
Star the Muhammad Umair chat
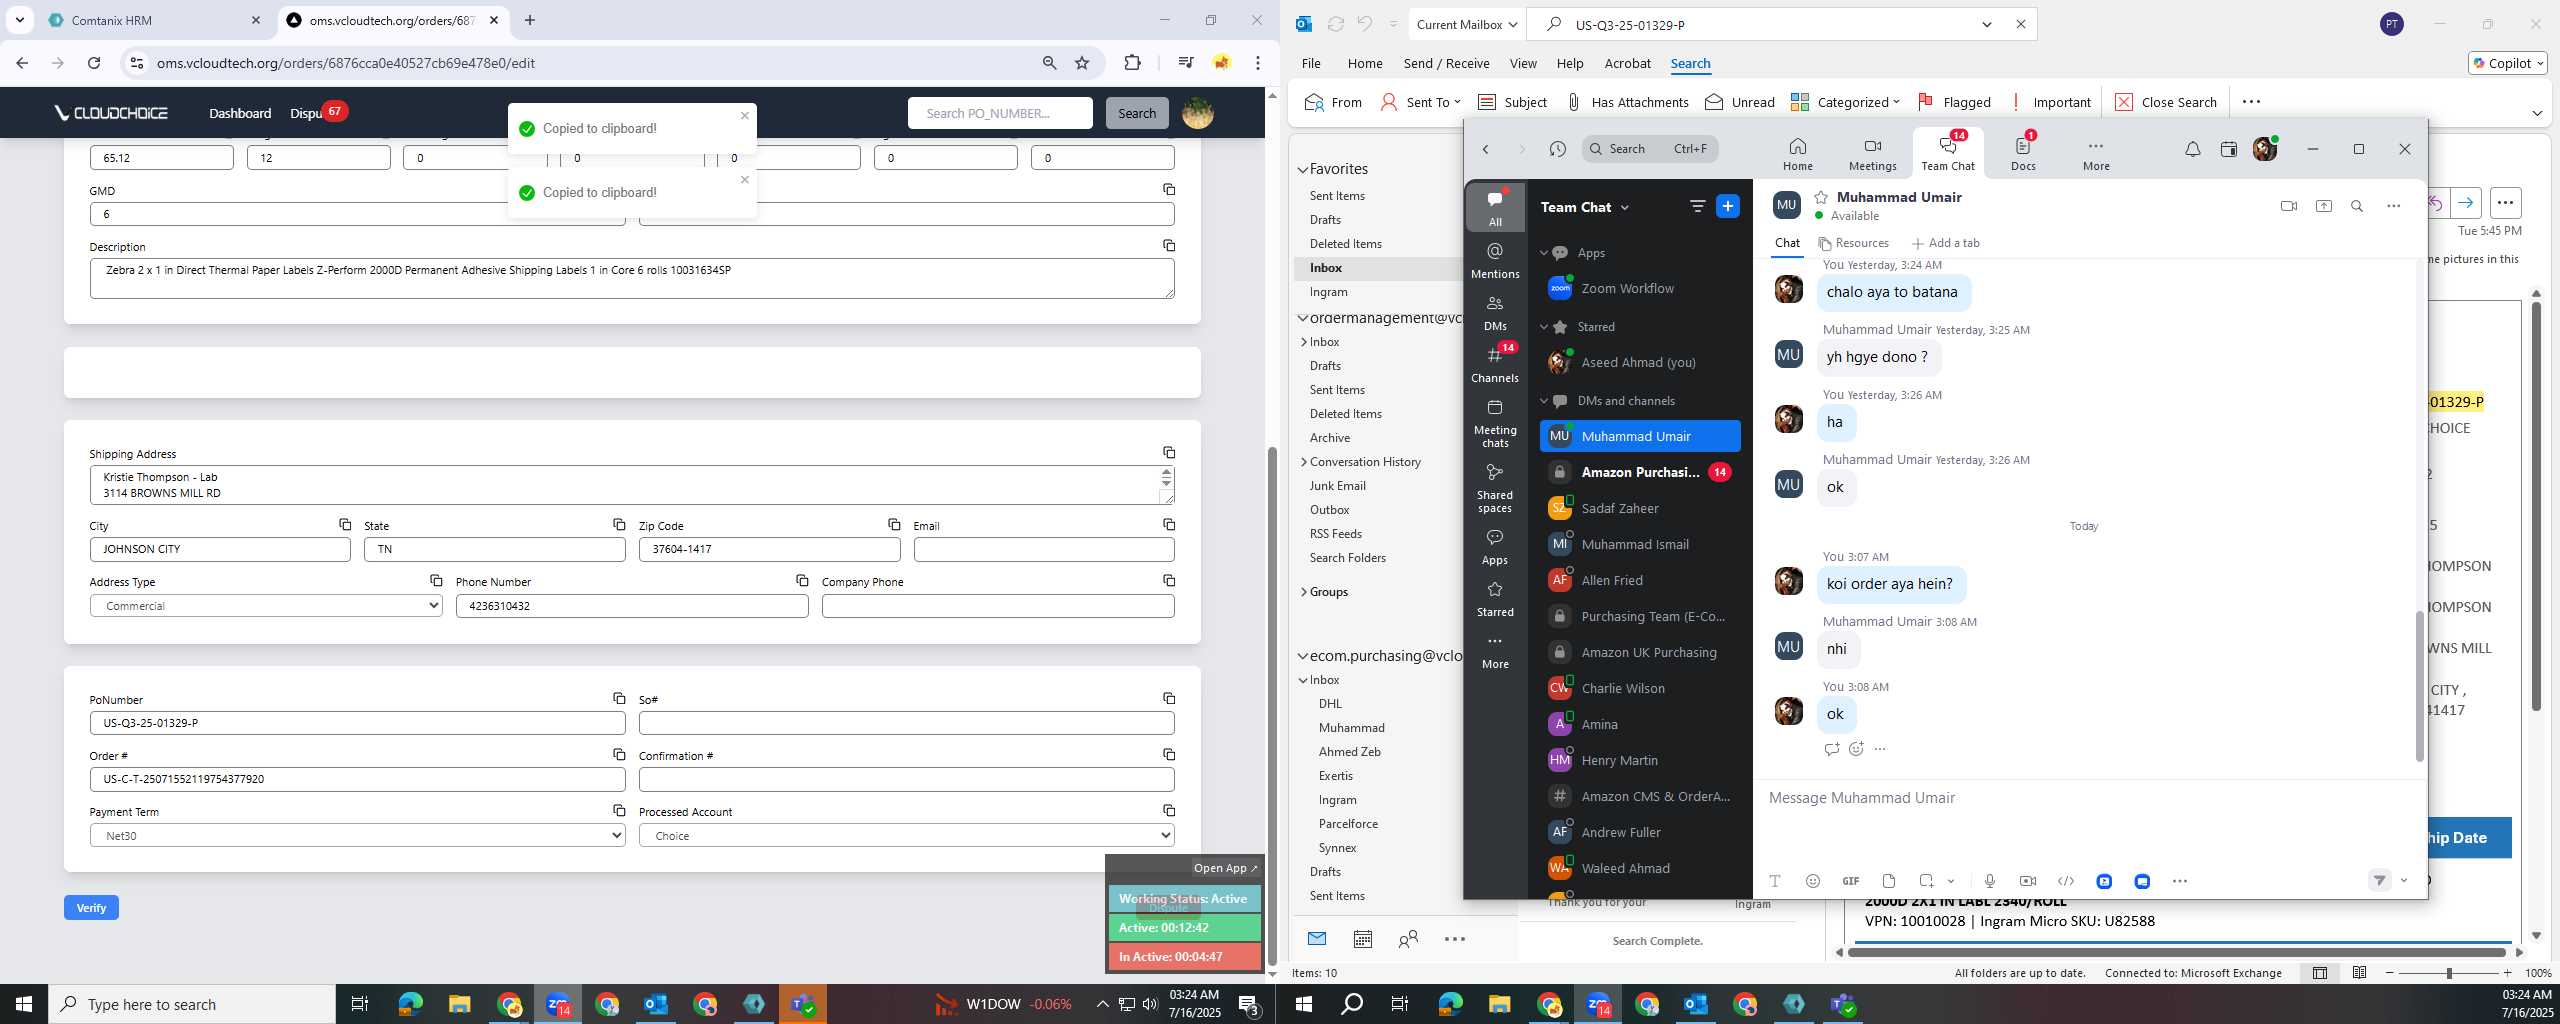click(x=1821, y=197)
